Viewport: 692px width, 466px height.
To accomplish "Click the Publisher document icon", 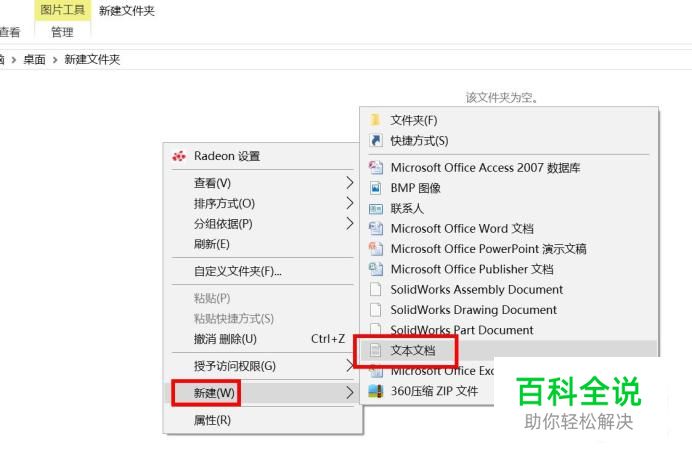I will pos(376,269).
